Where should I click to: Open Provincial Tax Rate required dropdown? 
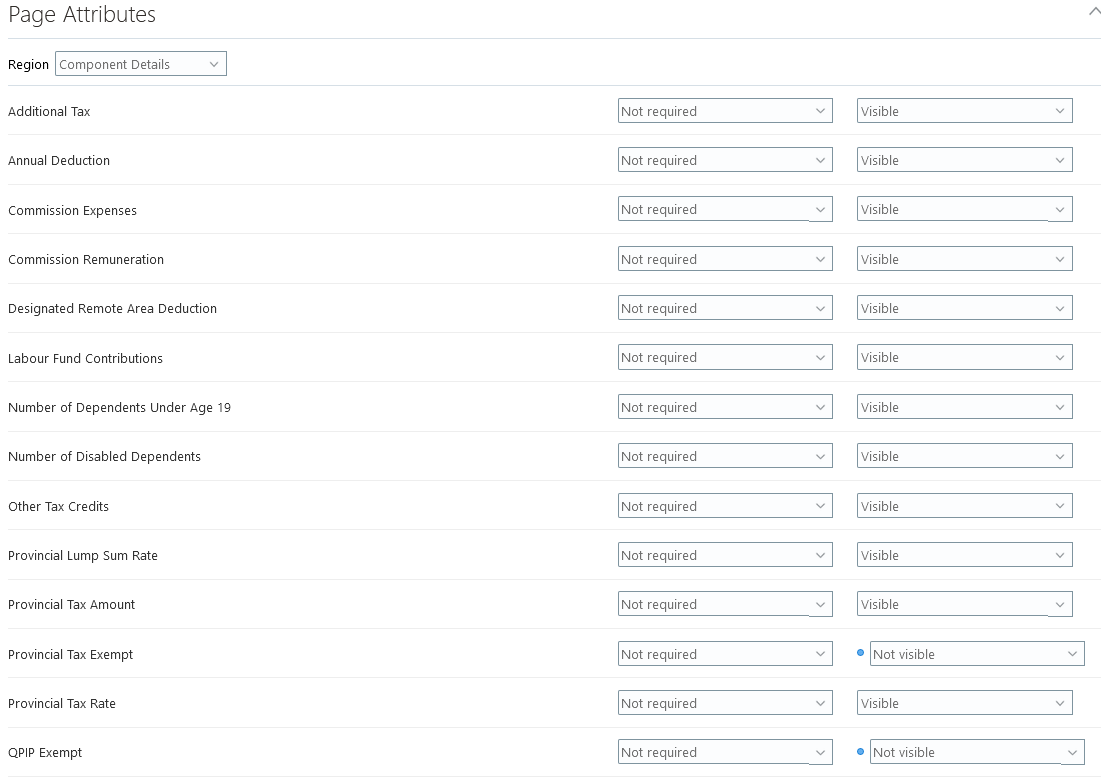(725, 703)
